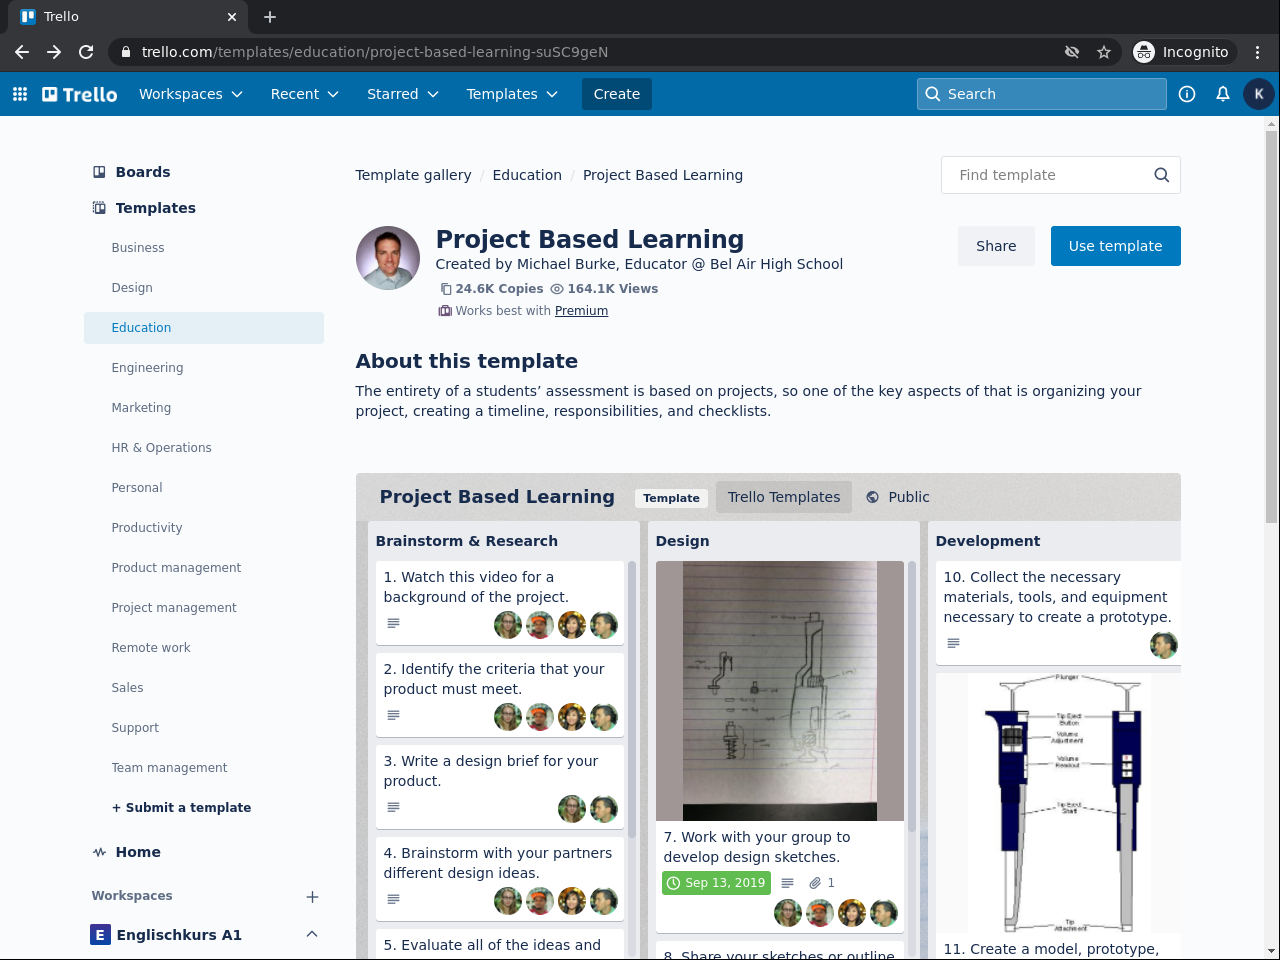Open the design sketch image on card 7

(x=780, y=691)
